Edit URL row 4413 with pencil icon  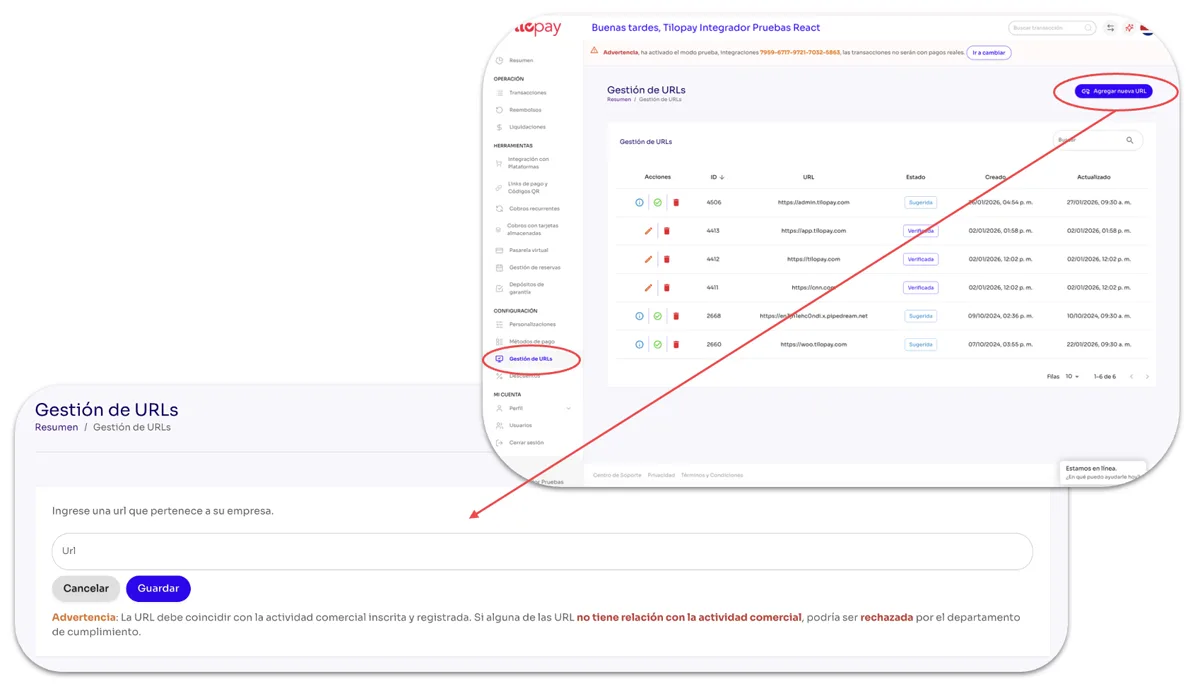coord(648,231)
